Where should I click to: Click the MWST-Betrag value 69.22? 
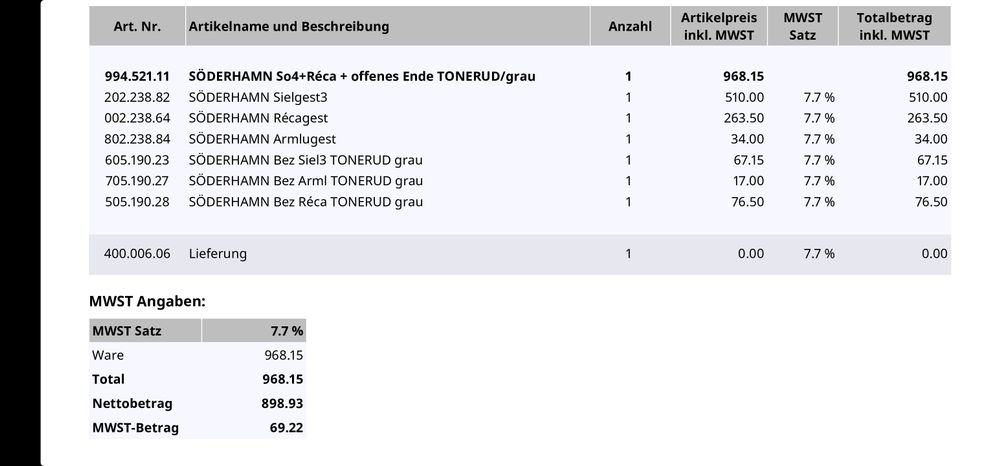tap(286, 428)
